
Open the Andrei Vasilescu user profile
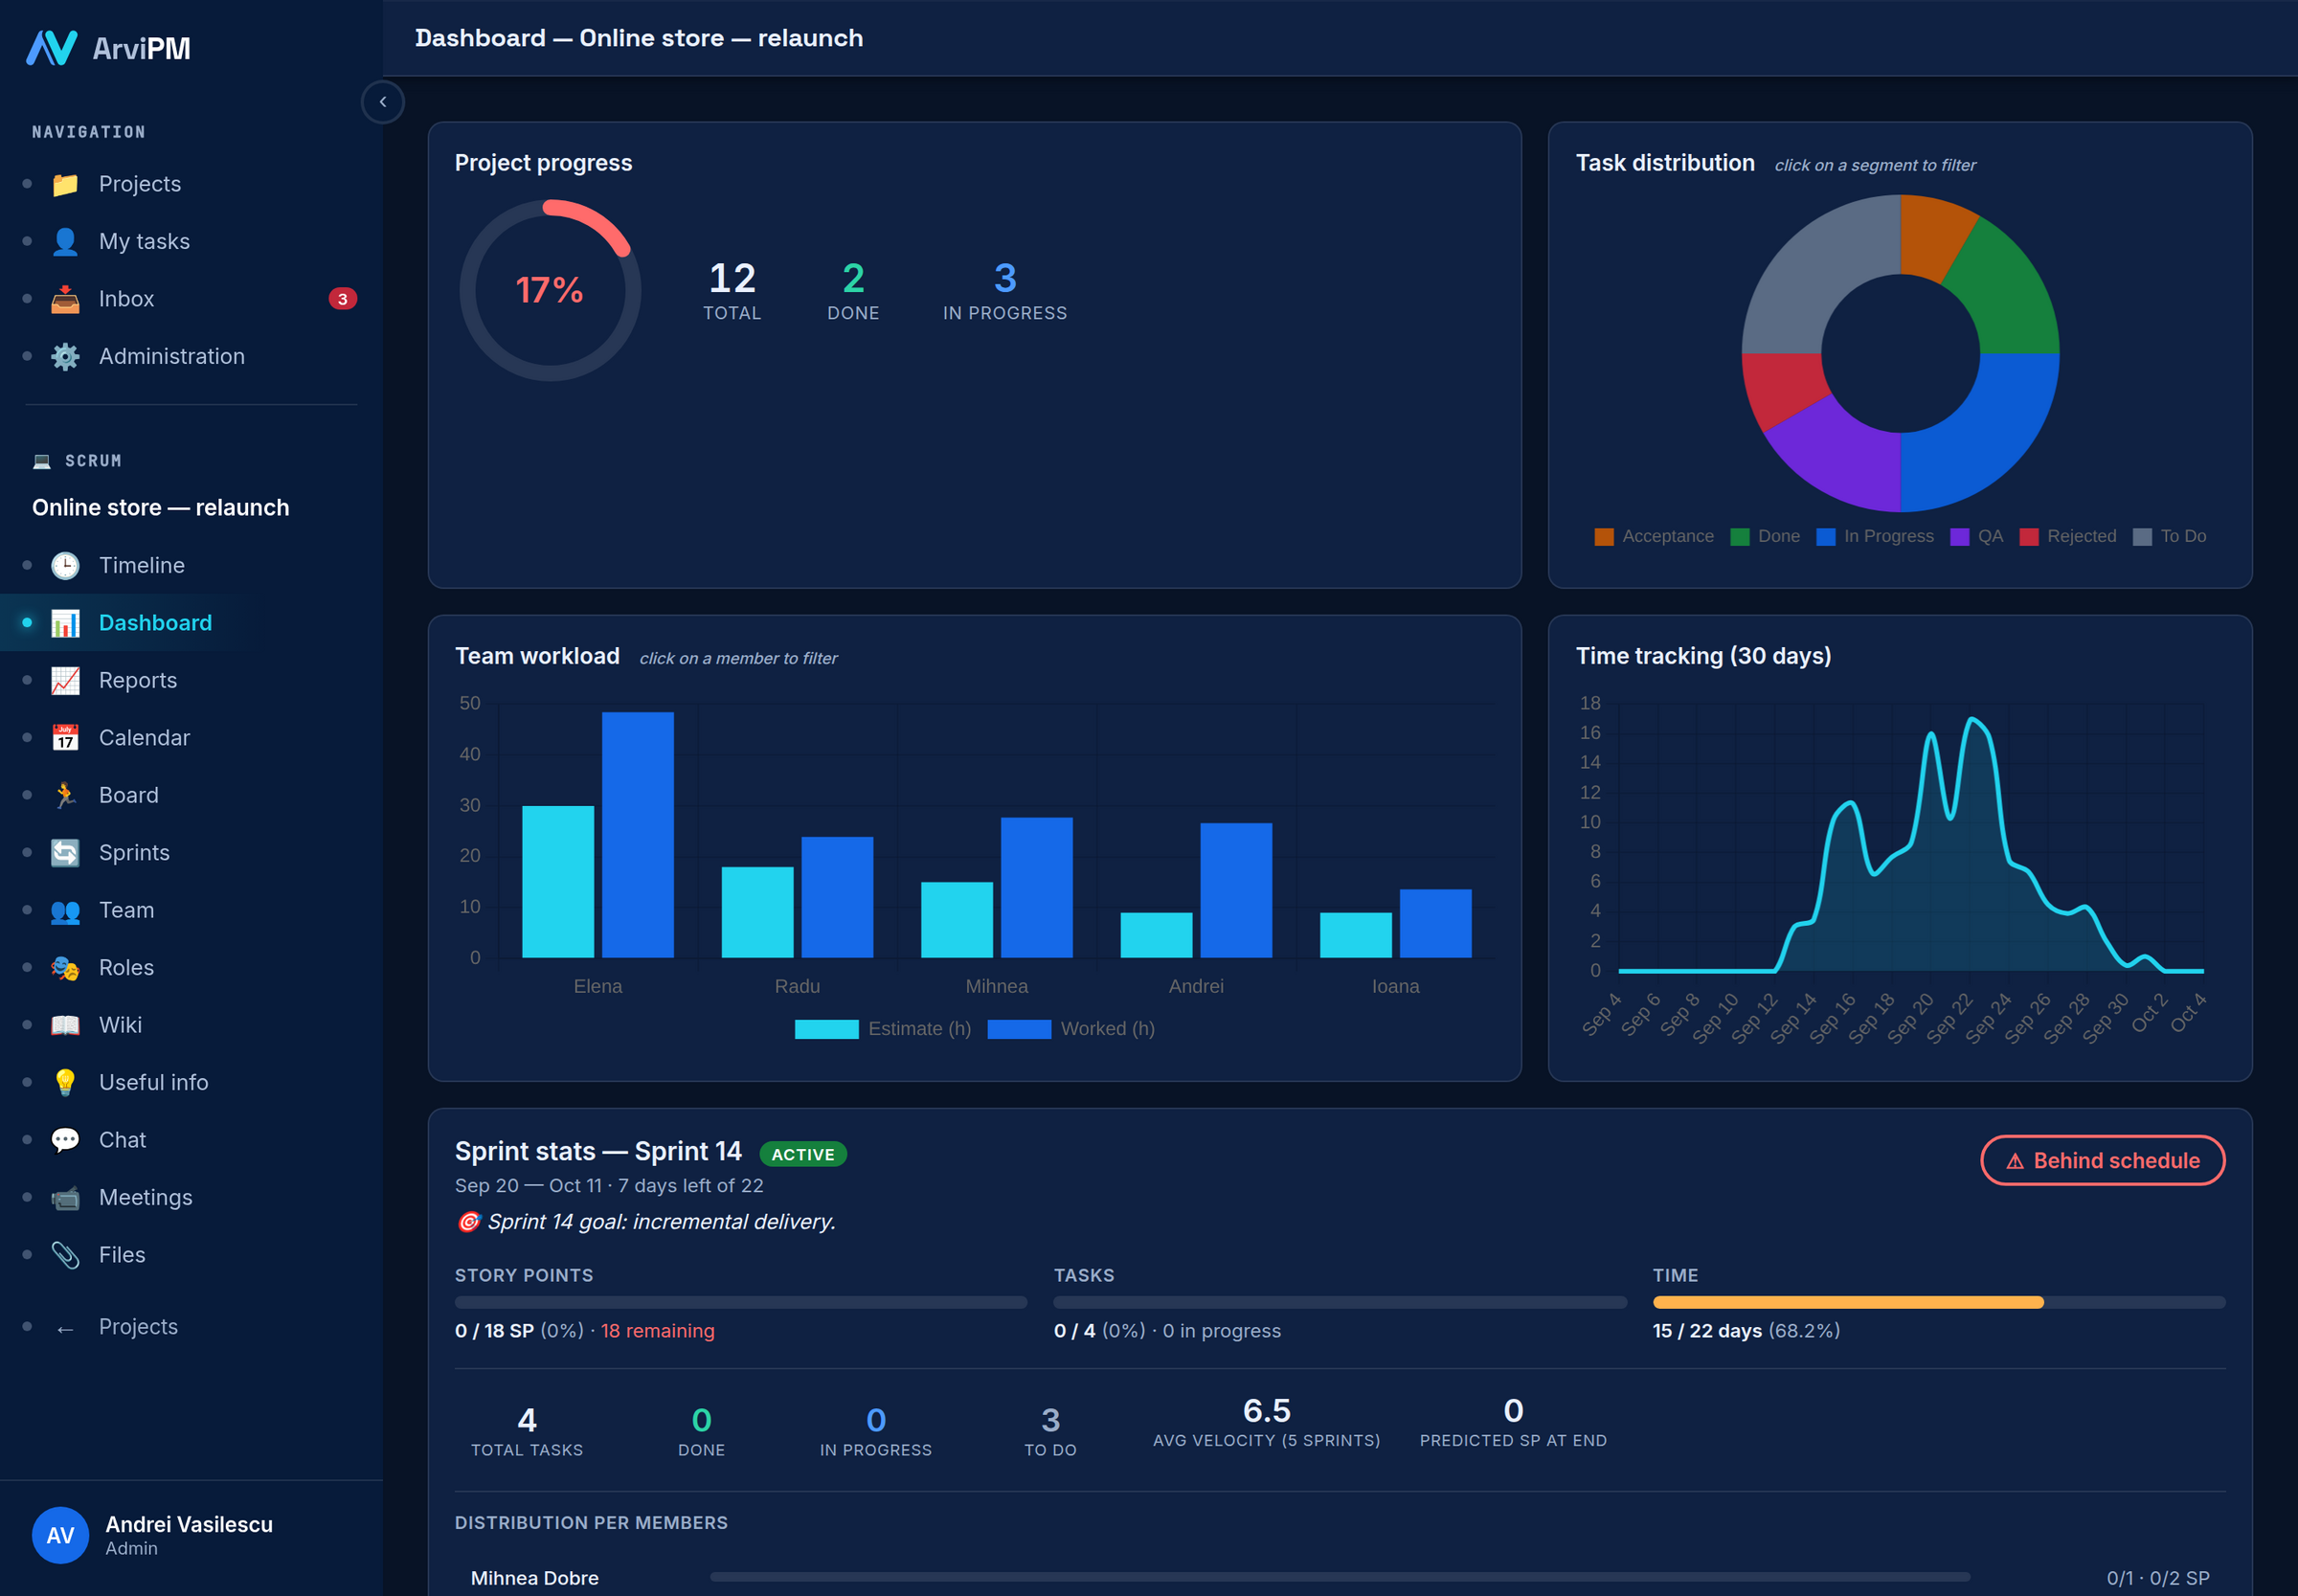point(153,1535)
